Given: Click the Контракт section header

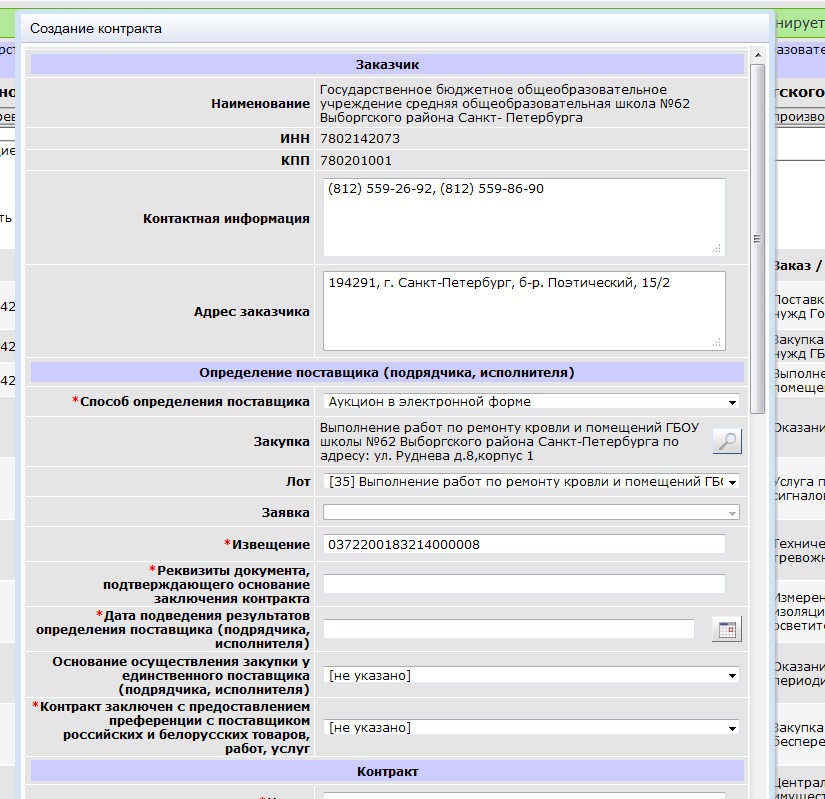Looking at the screenshot, I should (387, 772).
